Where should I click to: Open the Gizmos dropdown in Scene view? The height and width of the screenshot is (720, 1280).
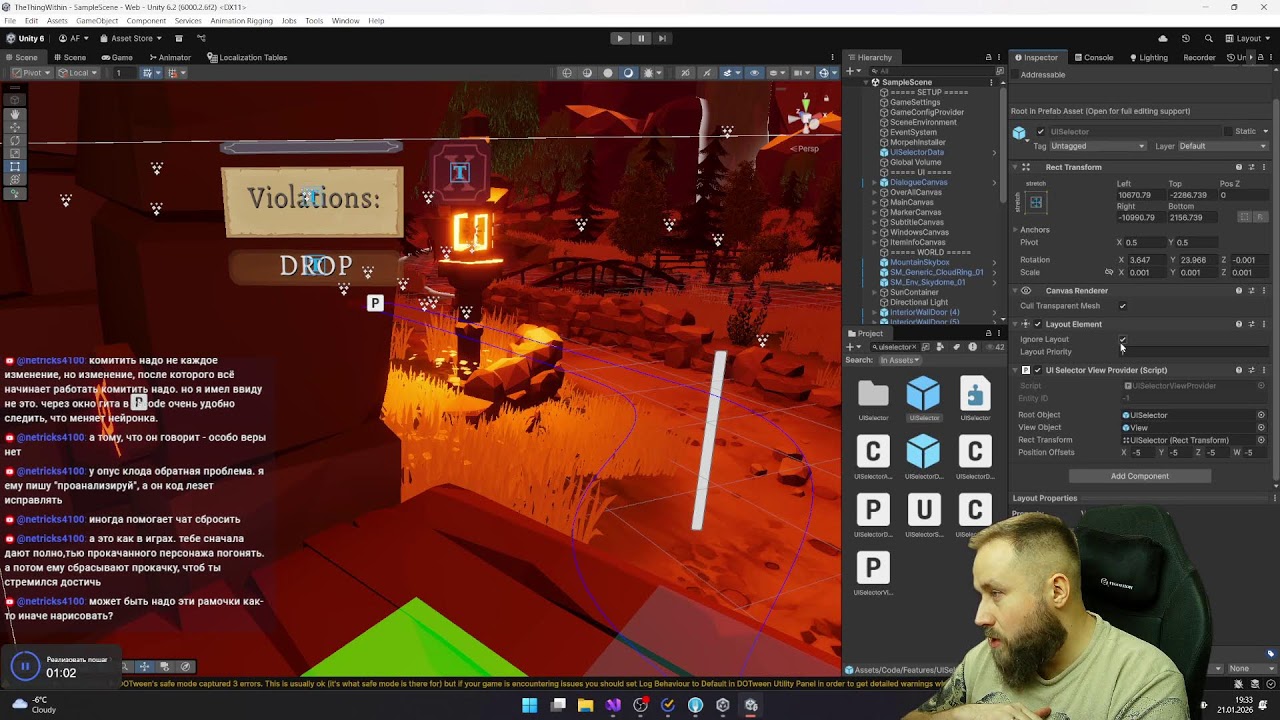835,73
